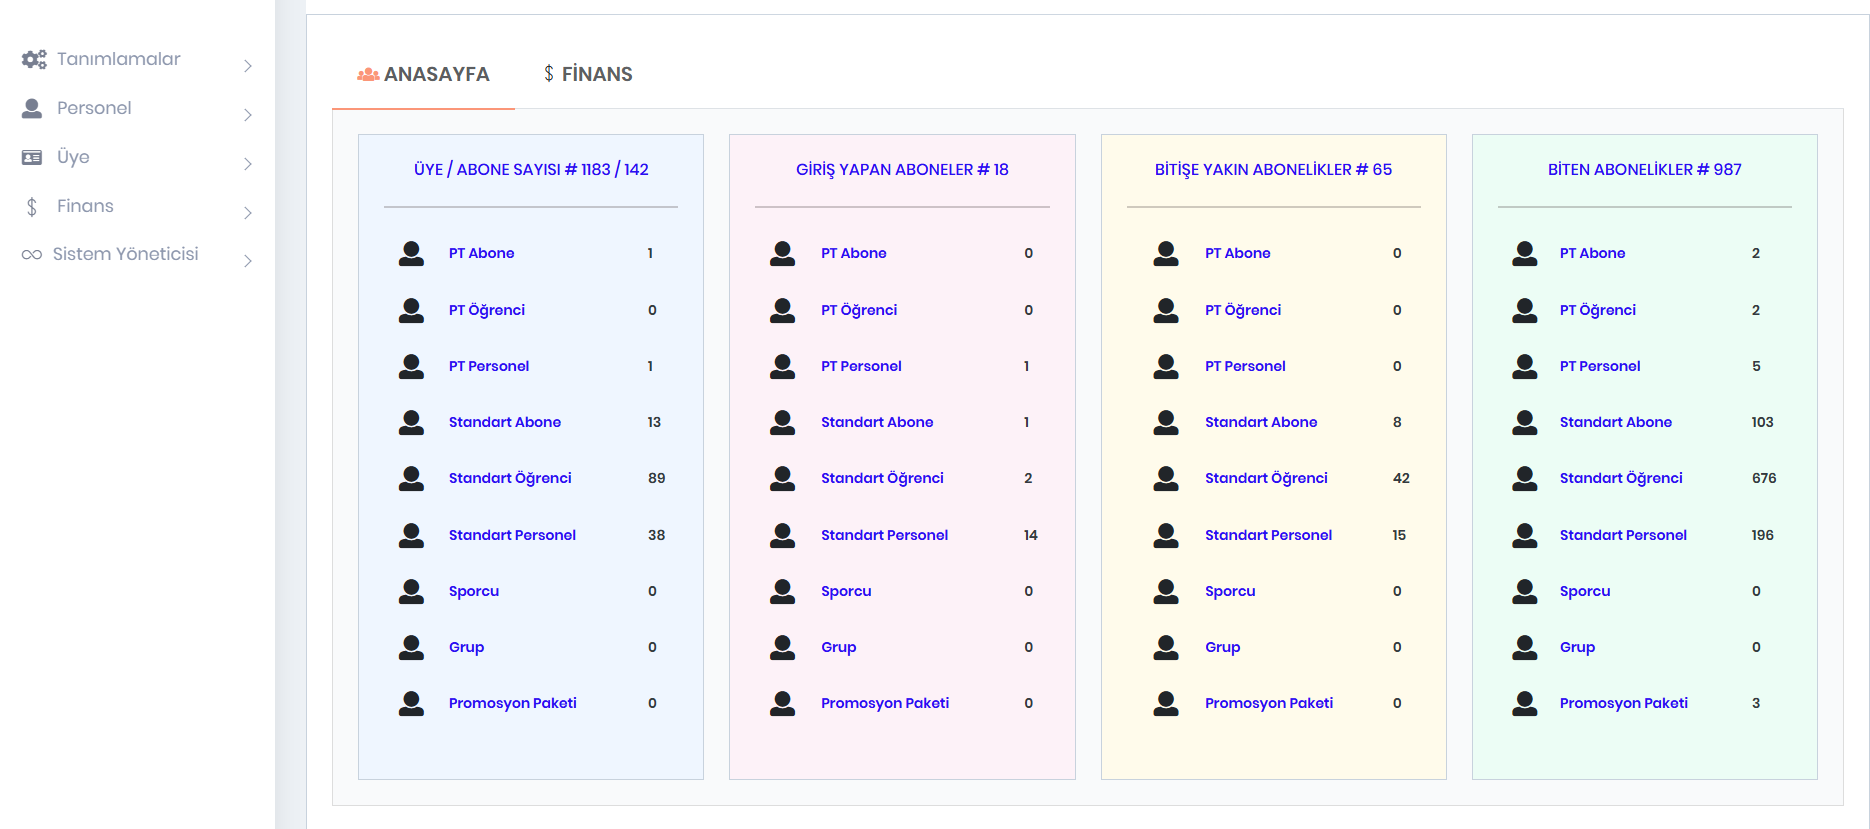Click the Tanımlamalar gears icon in sidebar
The width and height of the screenshot is (1870, 829).
(34, 59)
